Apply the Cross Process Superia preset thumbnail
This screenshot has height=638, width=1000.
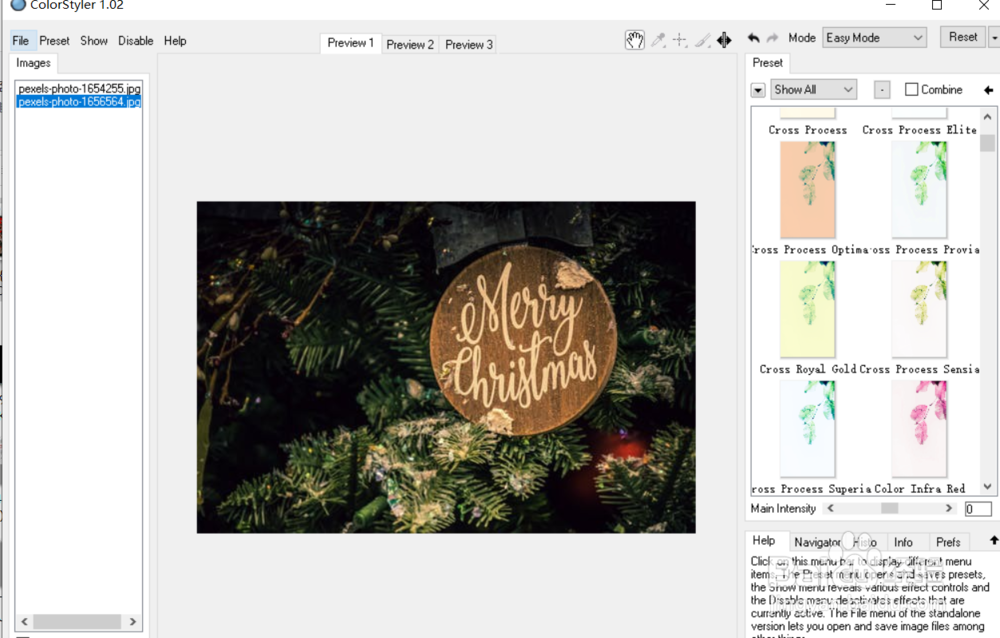[807, 429]
